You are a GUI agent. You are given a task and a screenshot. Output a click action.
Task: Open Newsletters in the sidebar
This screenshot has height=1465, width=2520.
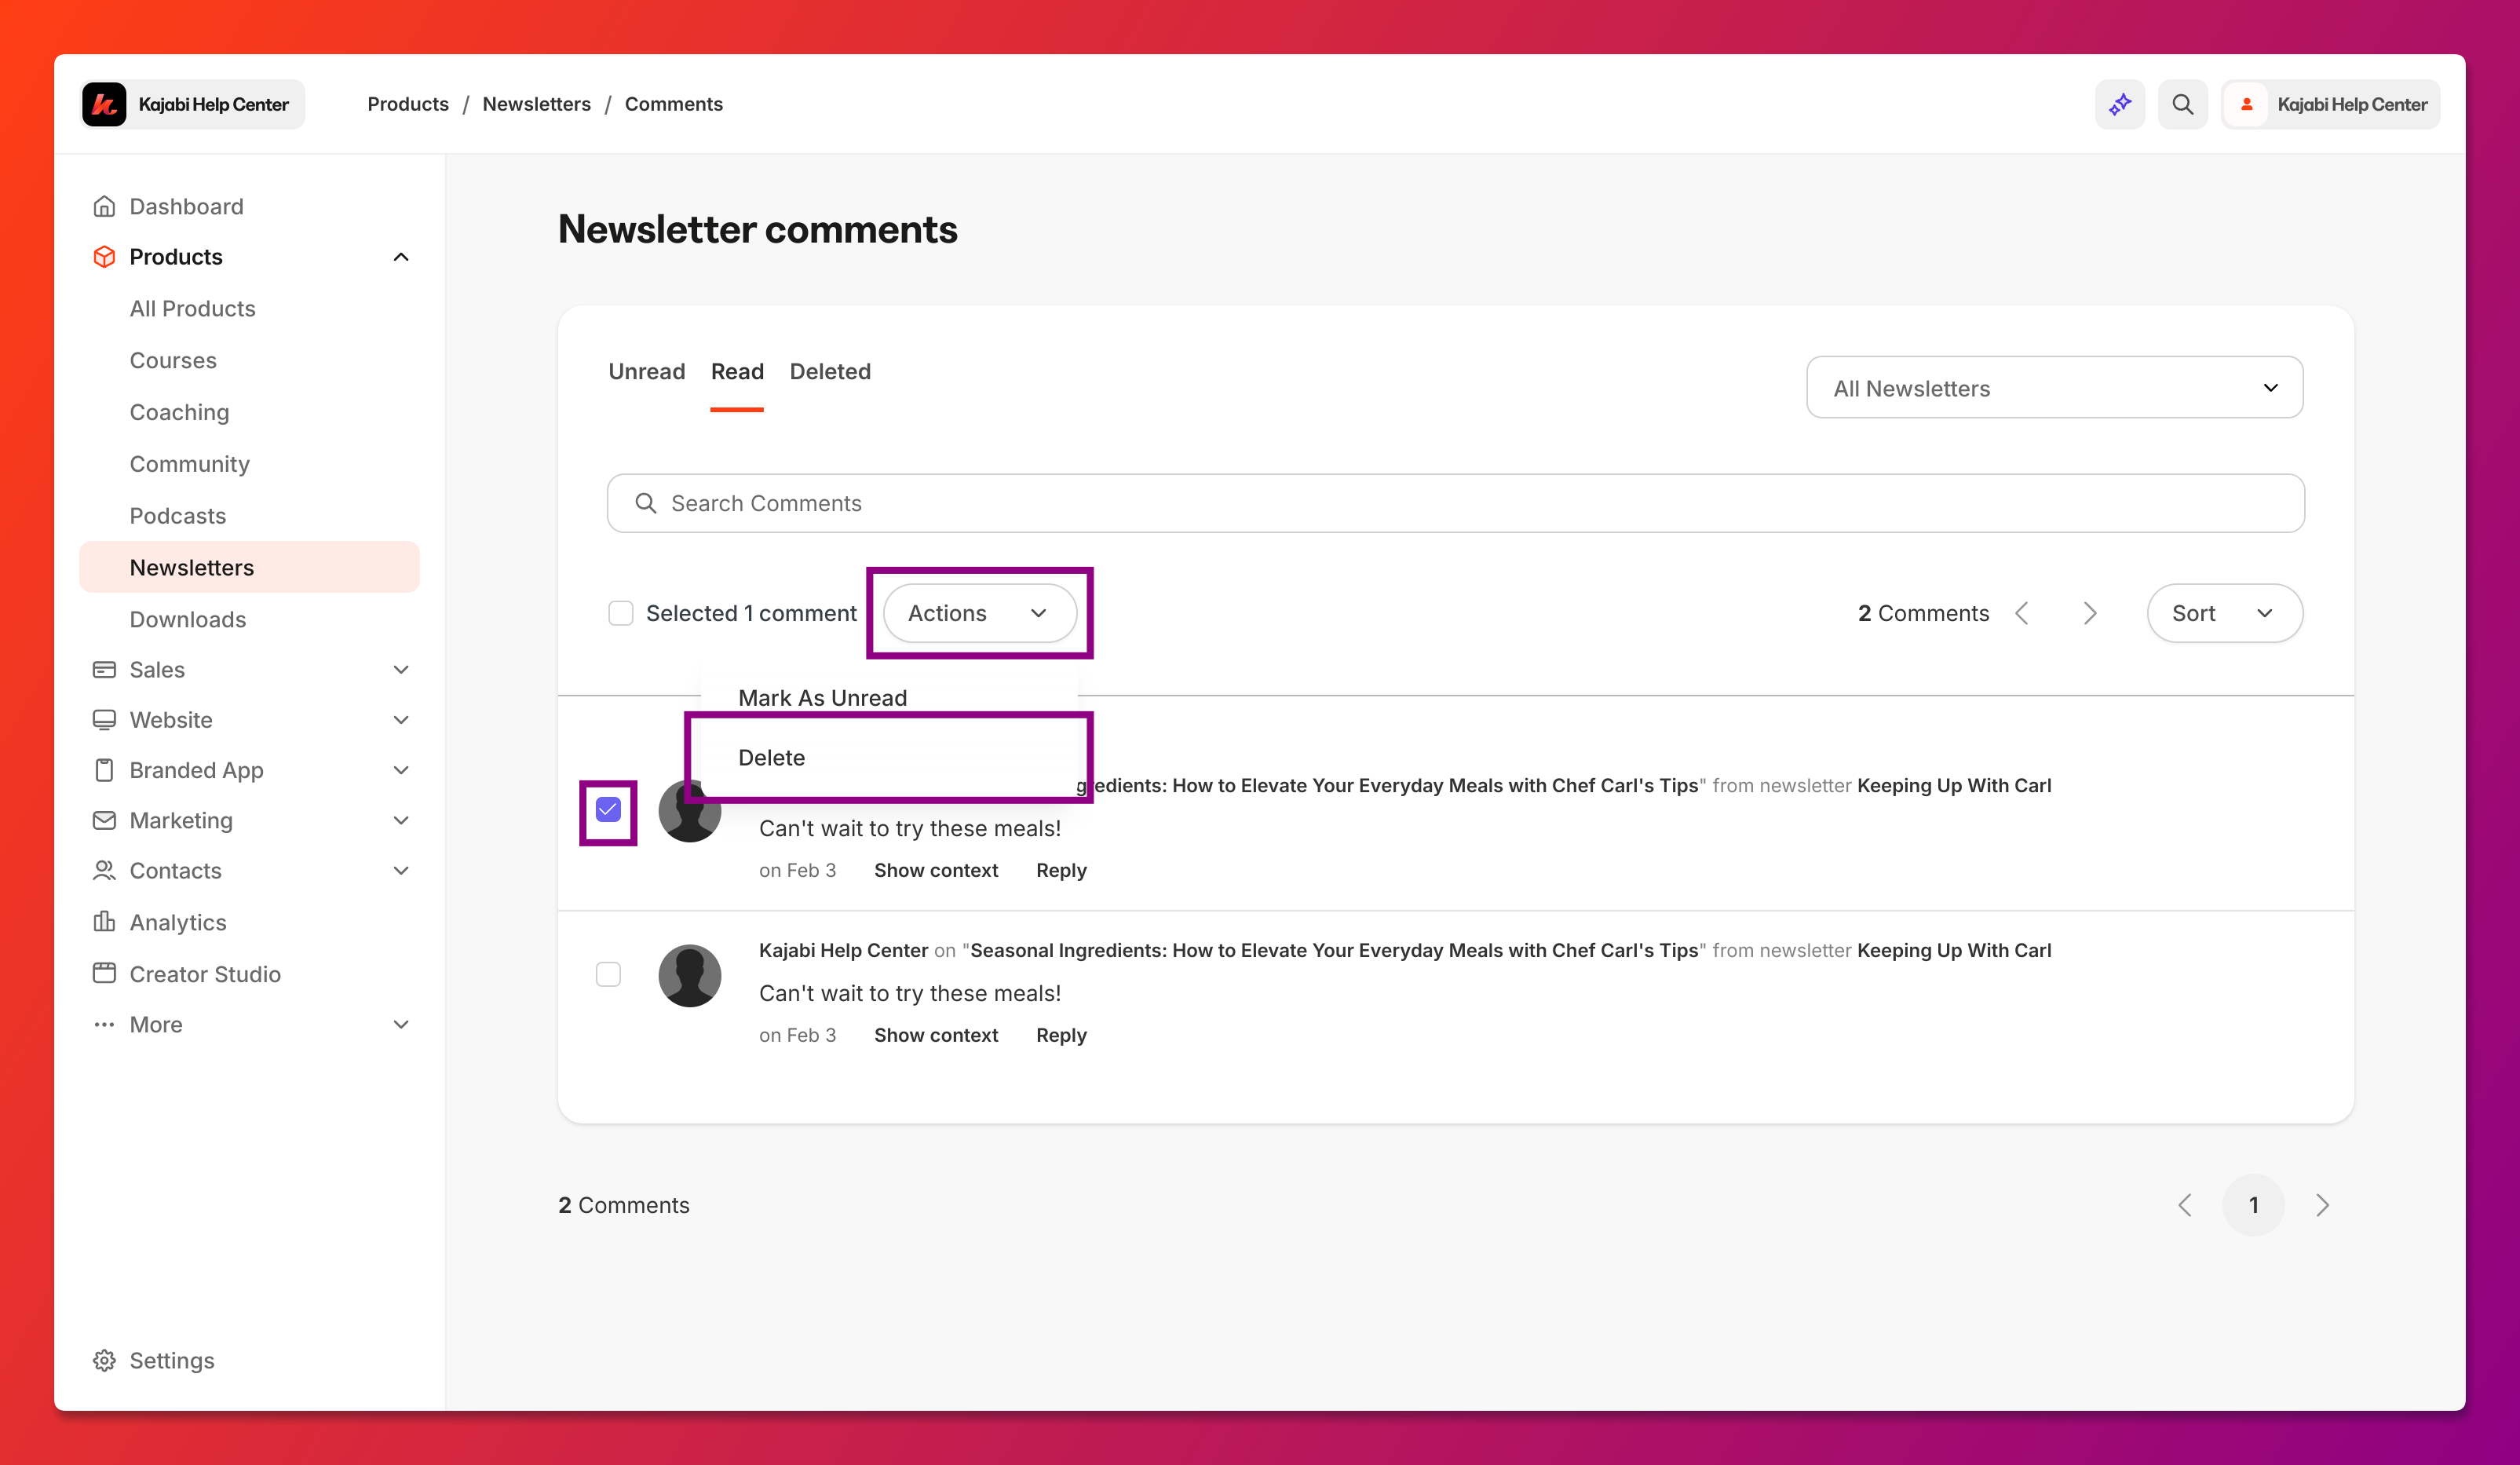click(250, 568)
